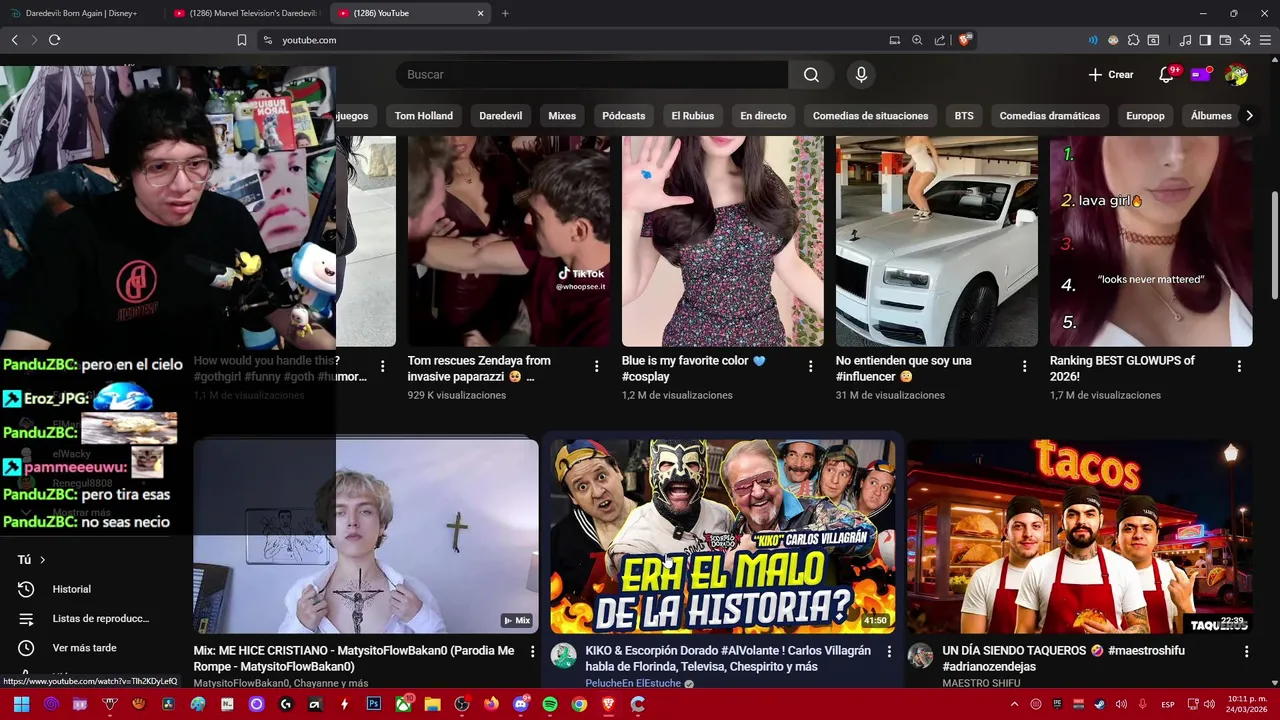Image resolution: width=1280 pixels, height=720 pixels.
Task: Open Brave Shields lion icon in address bar
Action: point(964,40)
